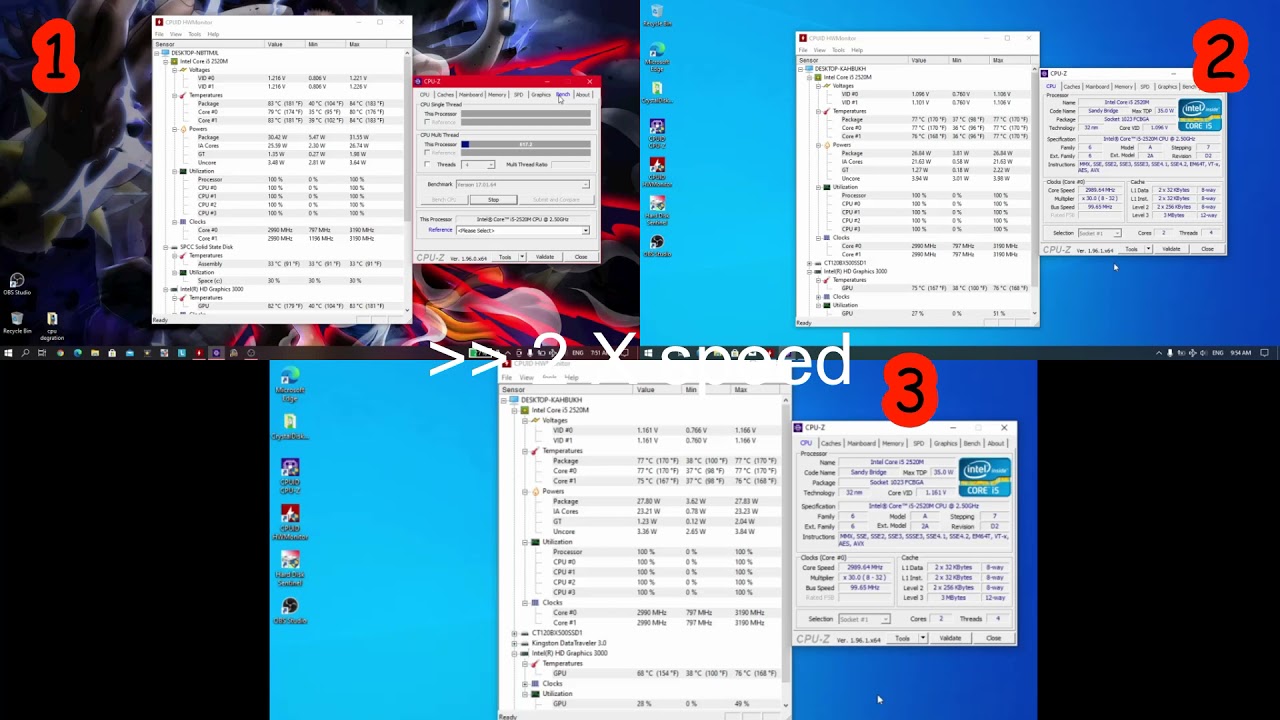Click Max column header in top-right HWMonitor
This screenshot has height=720, width=1280.
pos(1010,60)
